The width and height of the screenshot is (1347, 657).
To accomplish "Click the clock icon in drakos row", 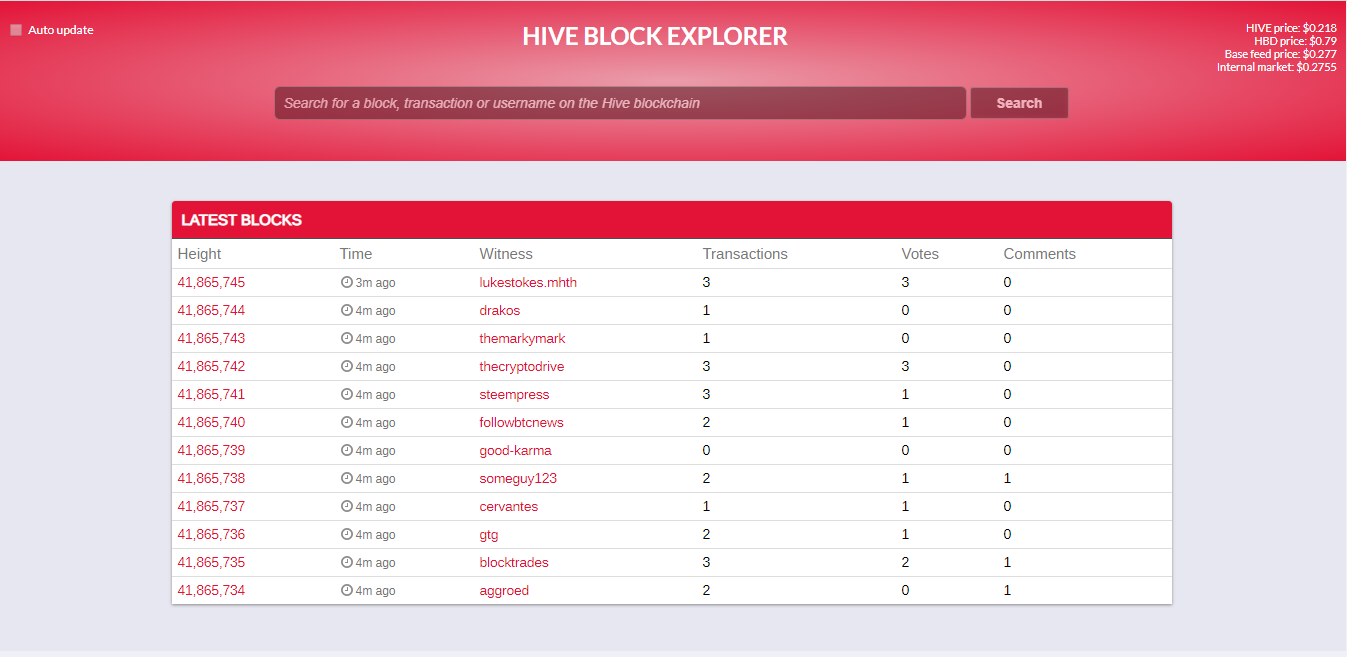I will [x=347, y=310].
